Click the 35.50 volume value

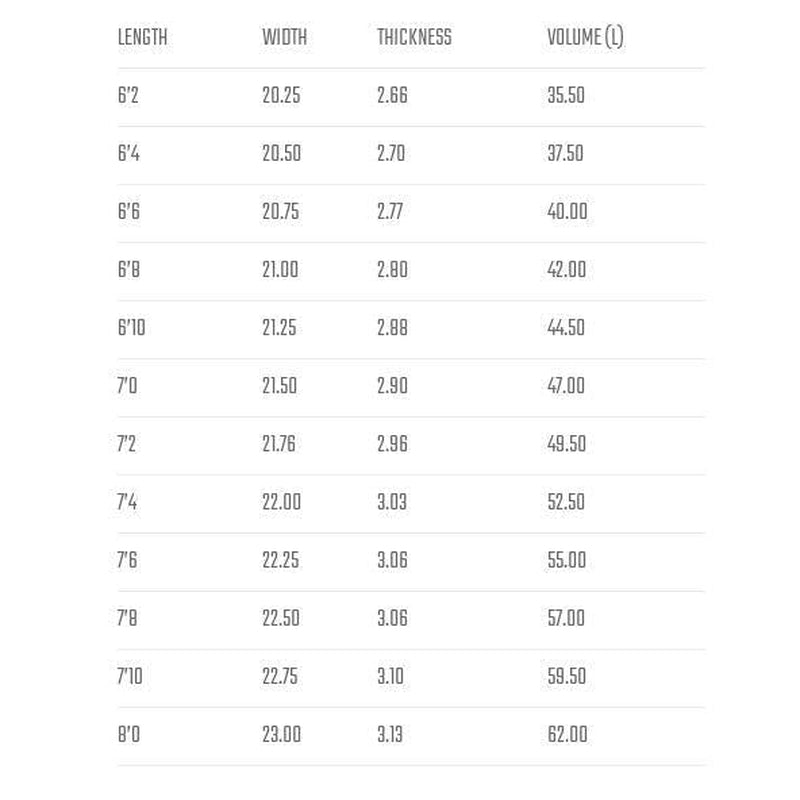[566, 97]
